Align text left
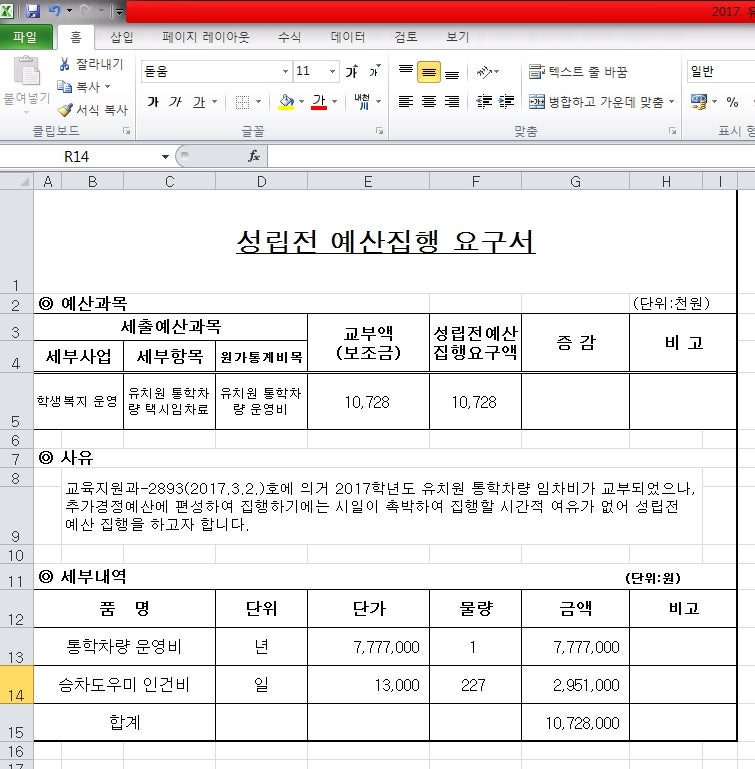The height and width of the screenshot is (769, 755). [x=406, y=102]
